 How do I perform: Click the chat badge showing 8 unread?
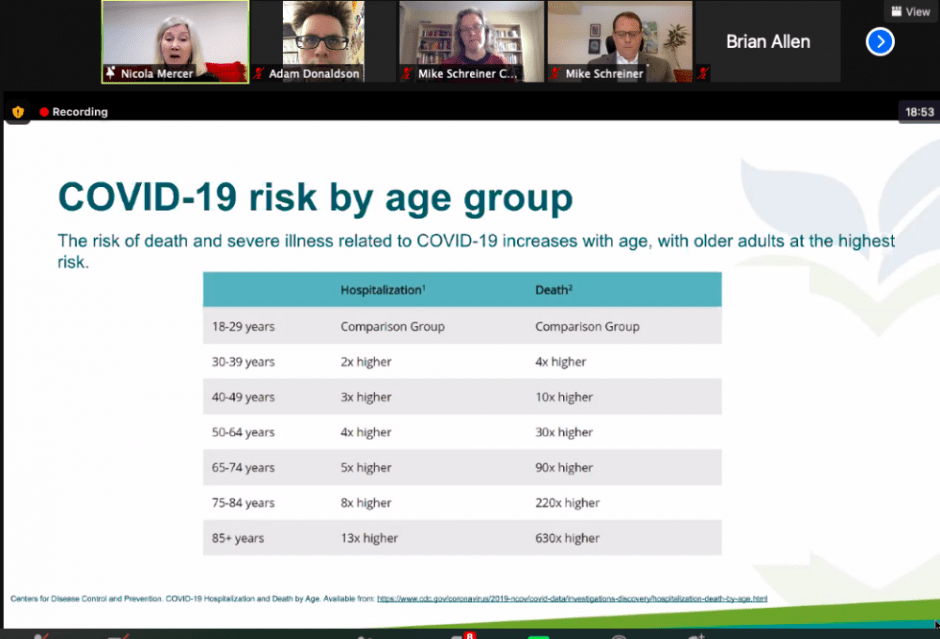click(x=469, y=635)
